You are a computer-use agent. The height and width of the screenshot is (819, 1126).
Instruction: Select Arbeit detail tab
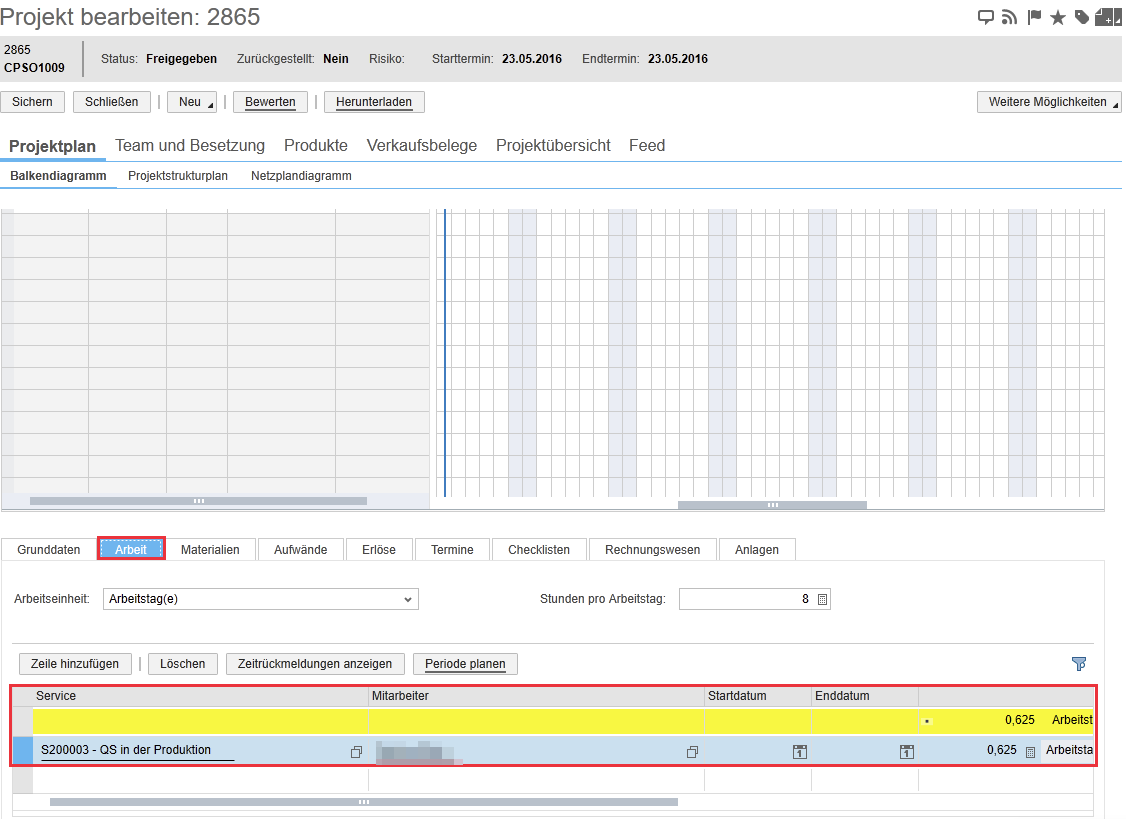[x=131, y=550]
